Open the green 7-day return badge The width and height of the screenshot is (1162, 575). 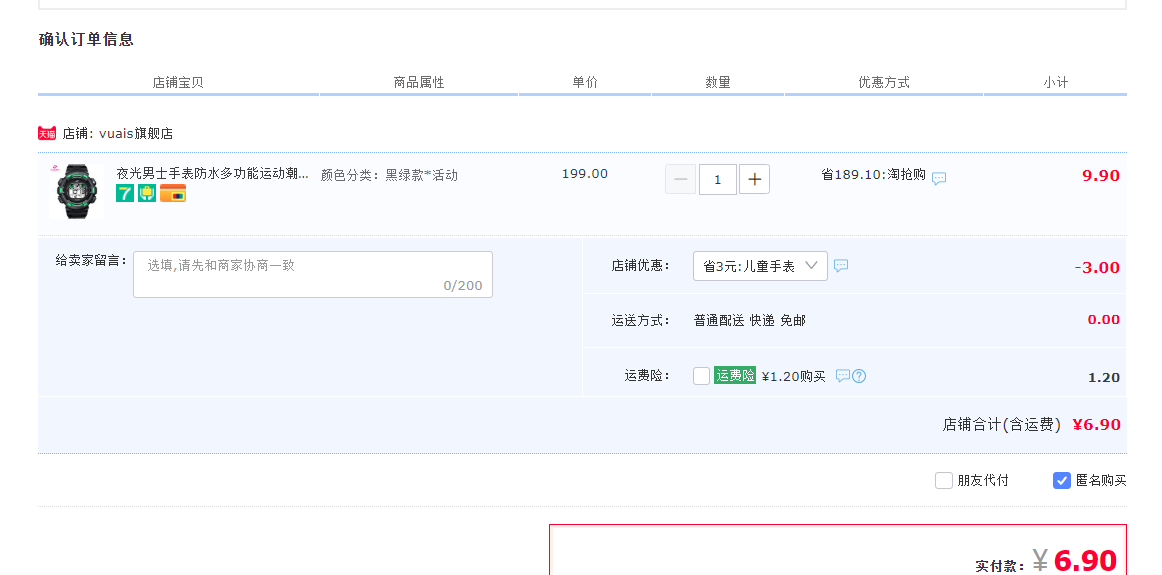pos(124,193)
